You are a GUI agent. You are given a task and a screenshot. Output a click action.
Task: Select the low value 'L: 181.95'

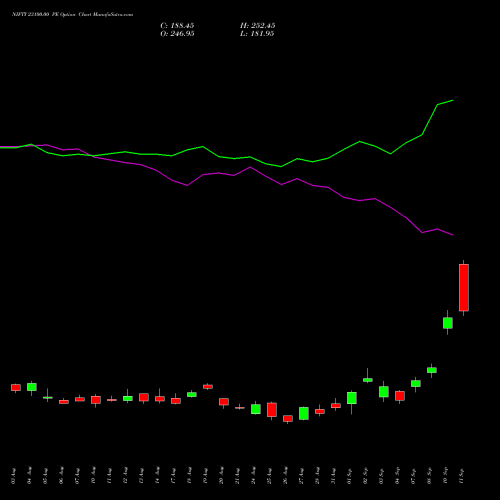point(257,34)
